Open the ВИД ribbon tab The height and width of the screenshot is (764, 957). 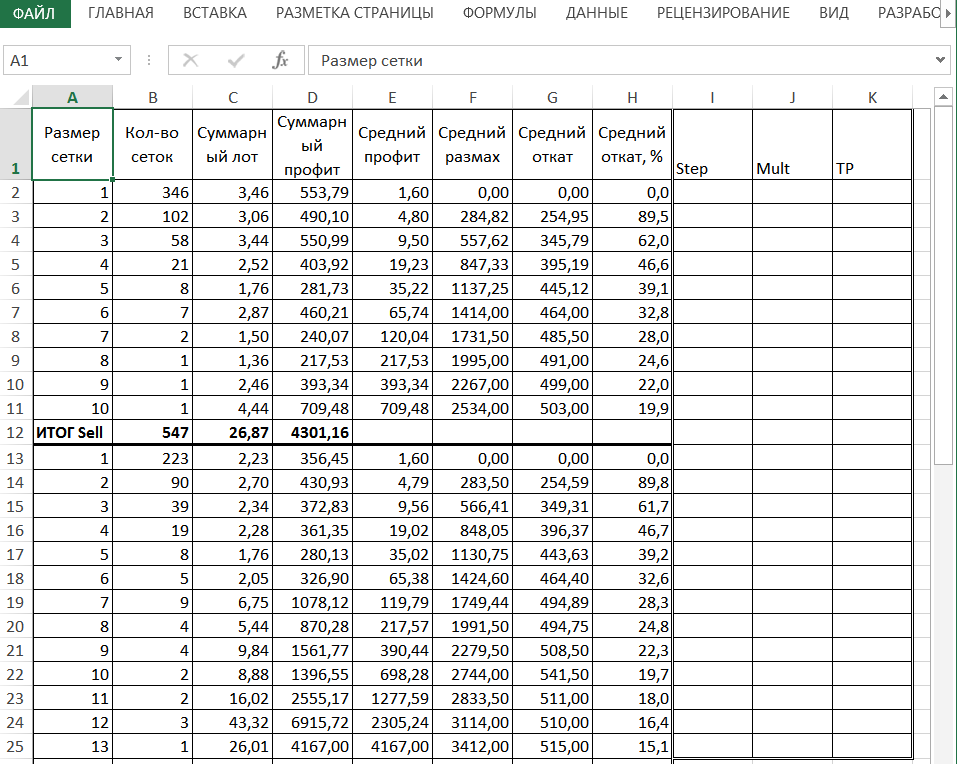coord(834,13)
